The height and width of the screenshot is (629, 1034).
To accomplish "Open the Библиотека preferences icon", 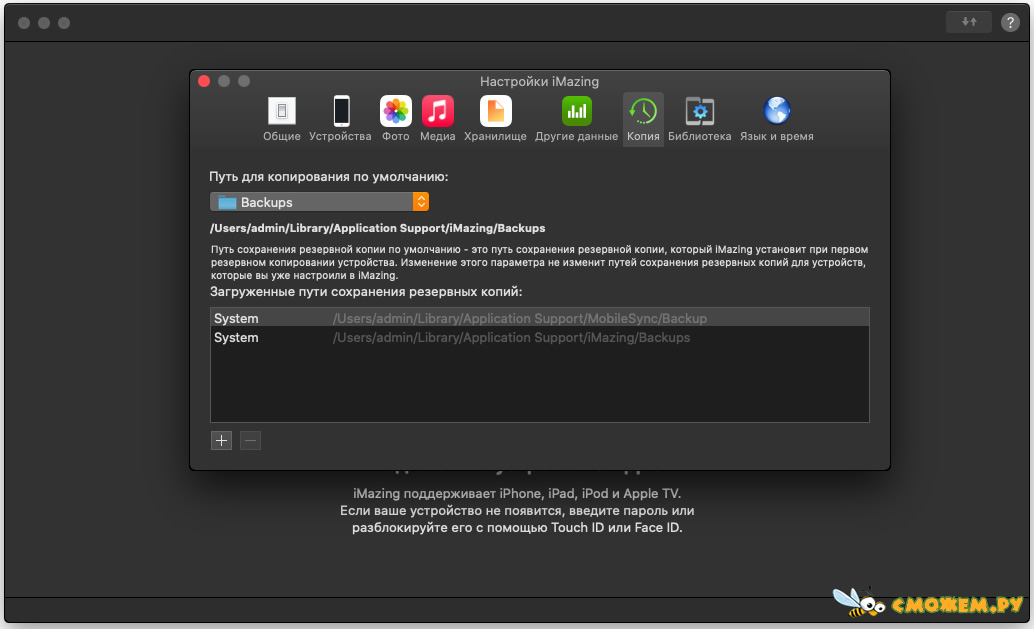I will pos(700,111).
